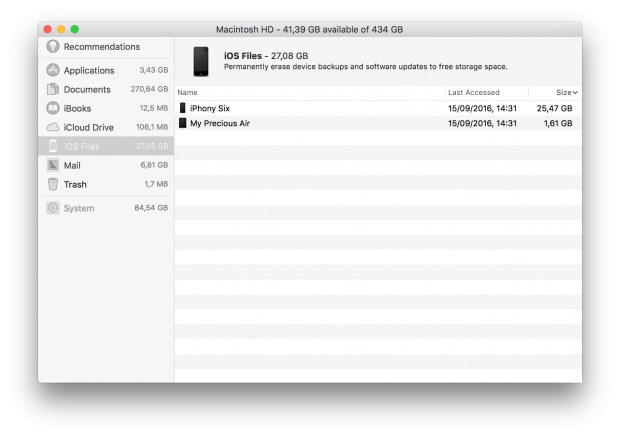Click the System 84,54 GB size
This screenshot has width=620, height=437.
pos(151,208)
